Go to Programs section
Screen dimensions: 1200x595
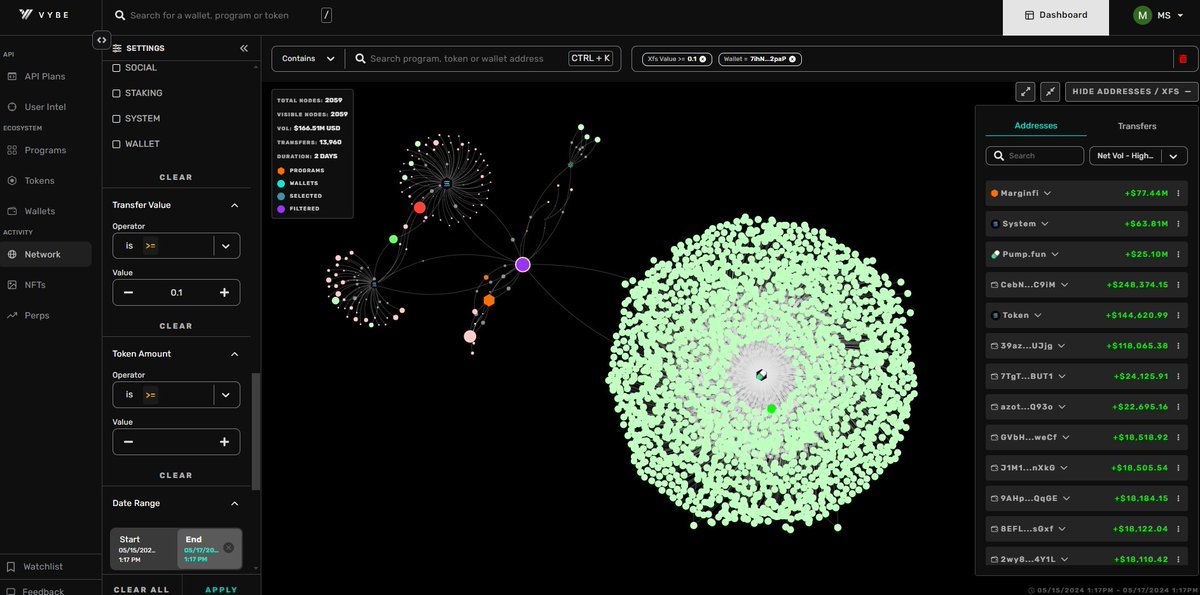coord(46,150)
